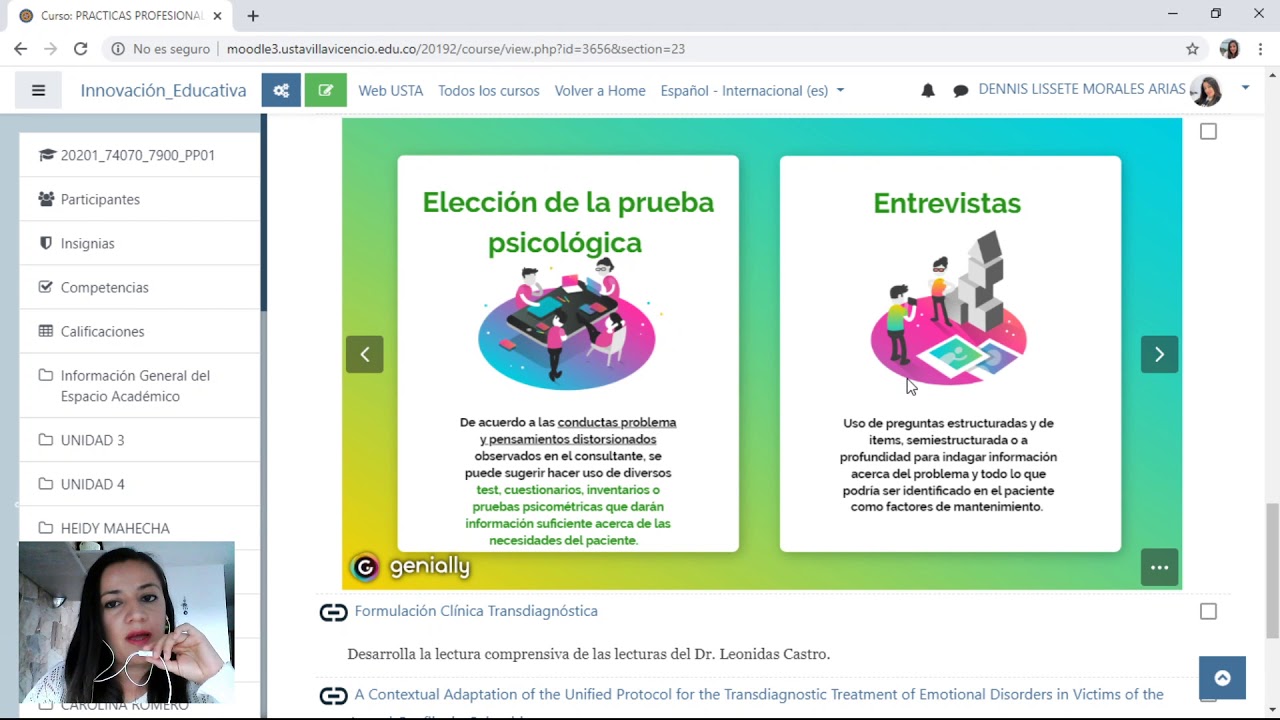The height and width of the screenshot is (720, 1280).
Task: View site info "No es seguro" icon
Action: (x=118, y=48)
